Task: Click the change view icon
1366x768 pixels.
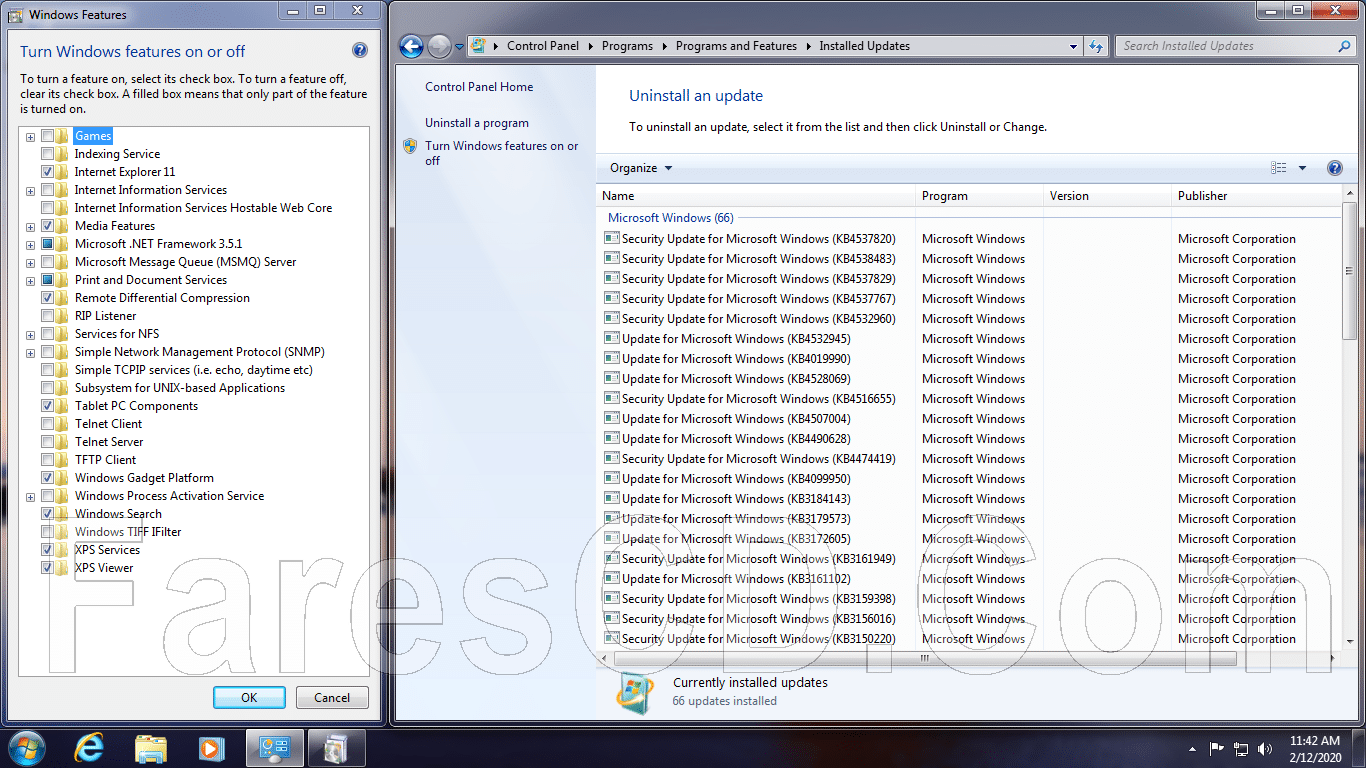Action: tap(1279, 168)
